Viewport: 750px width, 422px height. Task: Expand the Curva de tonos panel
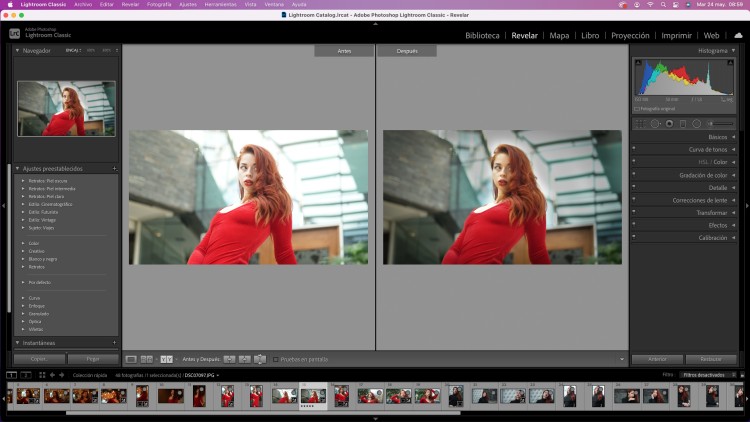point(733,149)
